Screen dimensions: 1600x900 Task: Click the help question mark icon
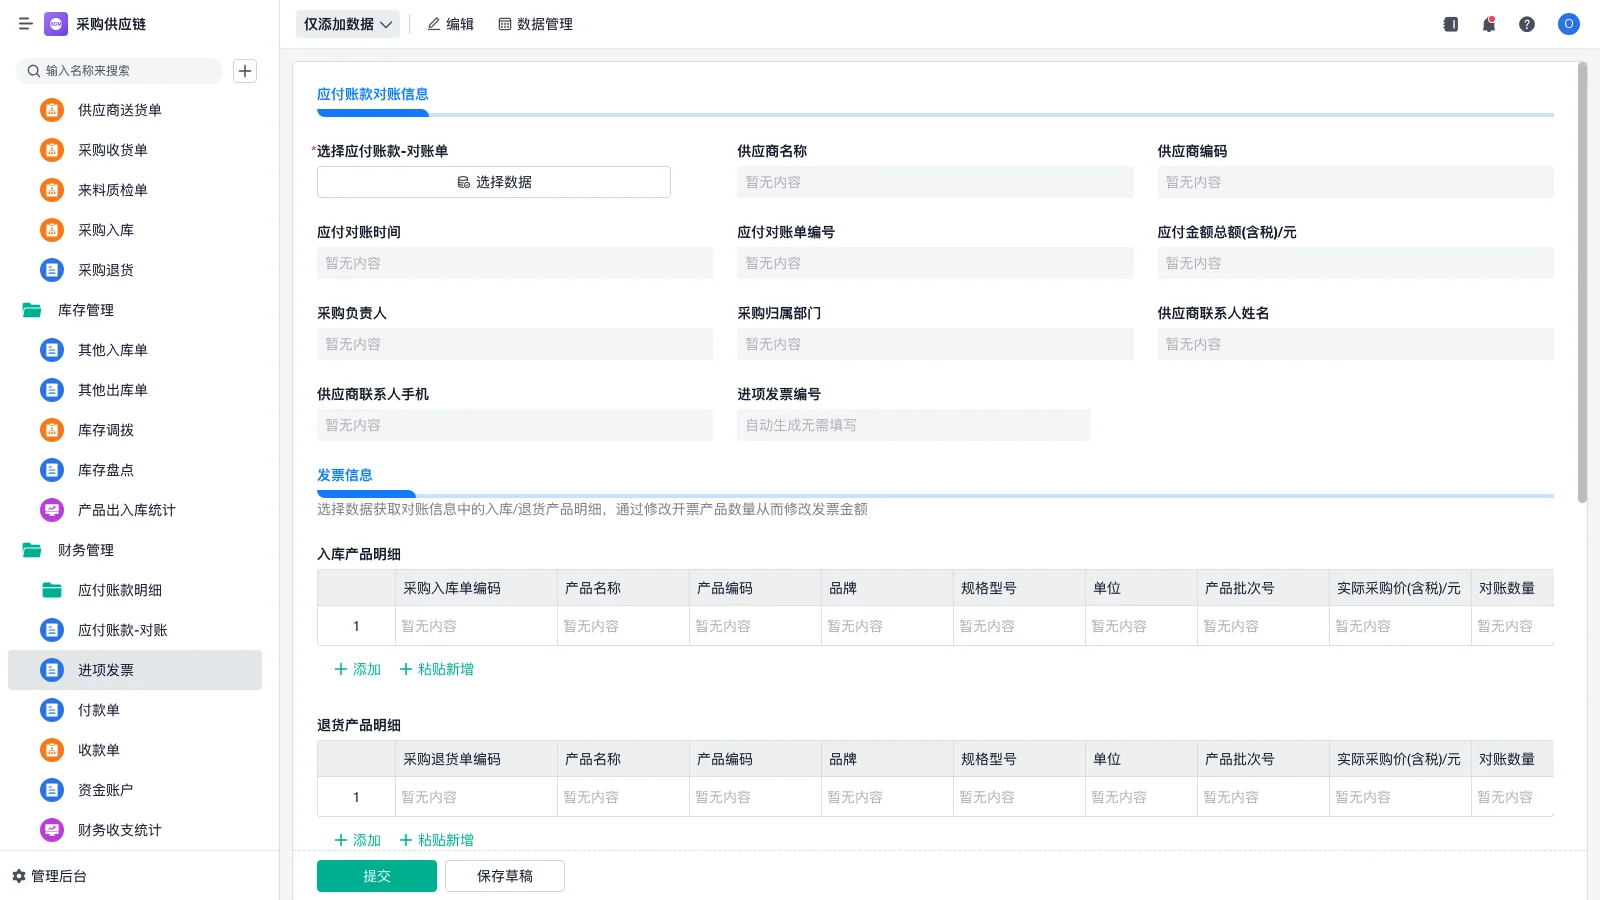point(1527,24)
